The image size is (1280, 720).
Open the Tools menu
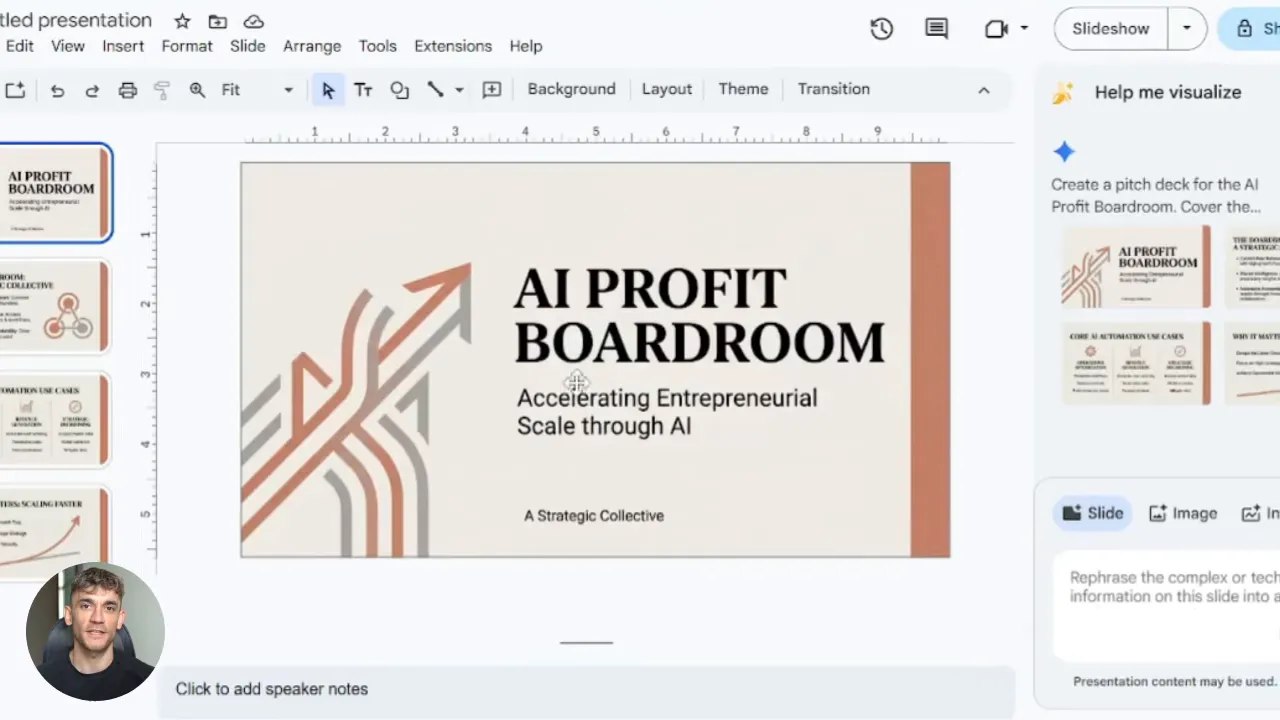[378, 46]
